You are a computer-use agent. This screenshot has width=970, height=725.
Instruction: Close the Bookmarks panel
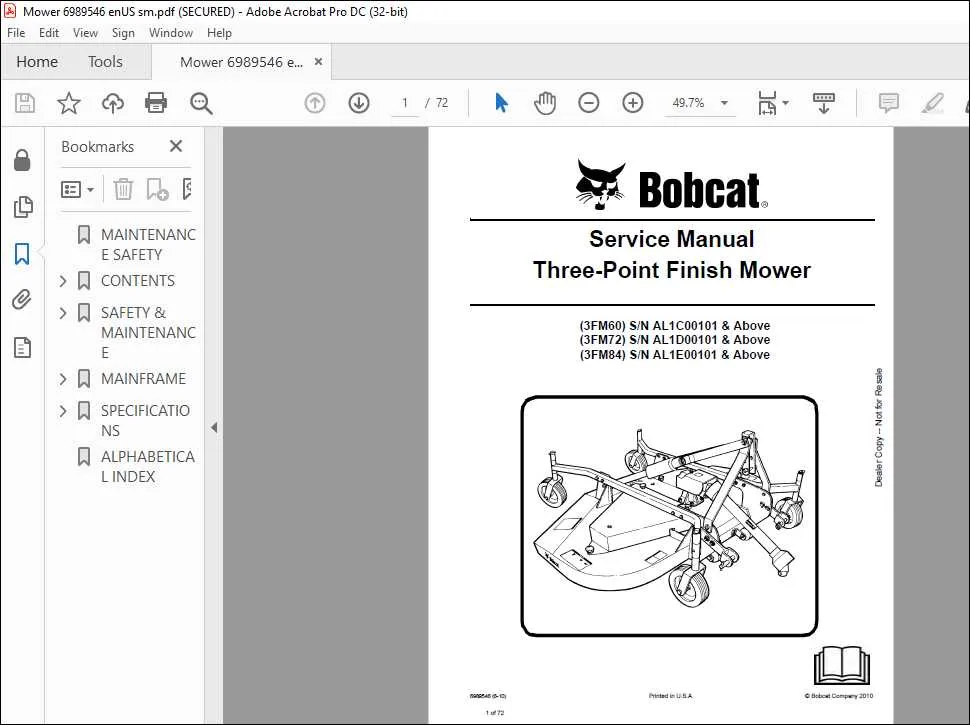coord(176,146)
